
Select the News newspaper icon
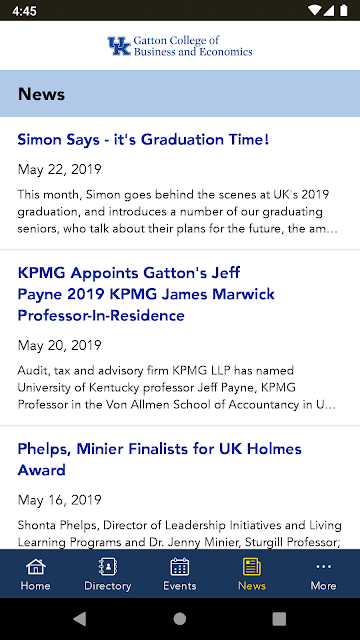click(252, 567)
